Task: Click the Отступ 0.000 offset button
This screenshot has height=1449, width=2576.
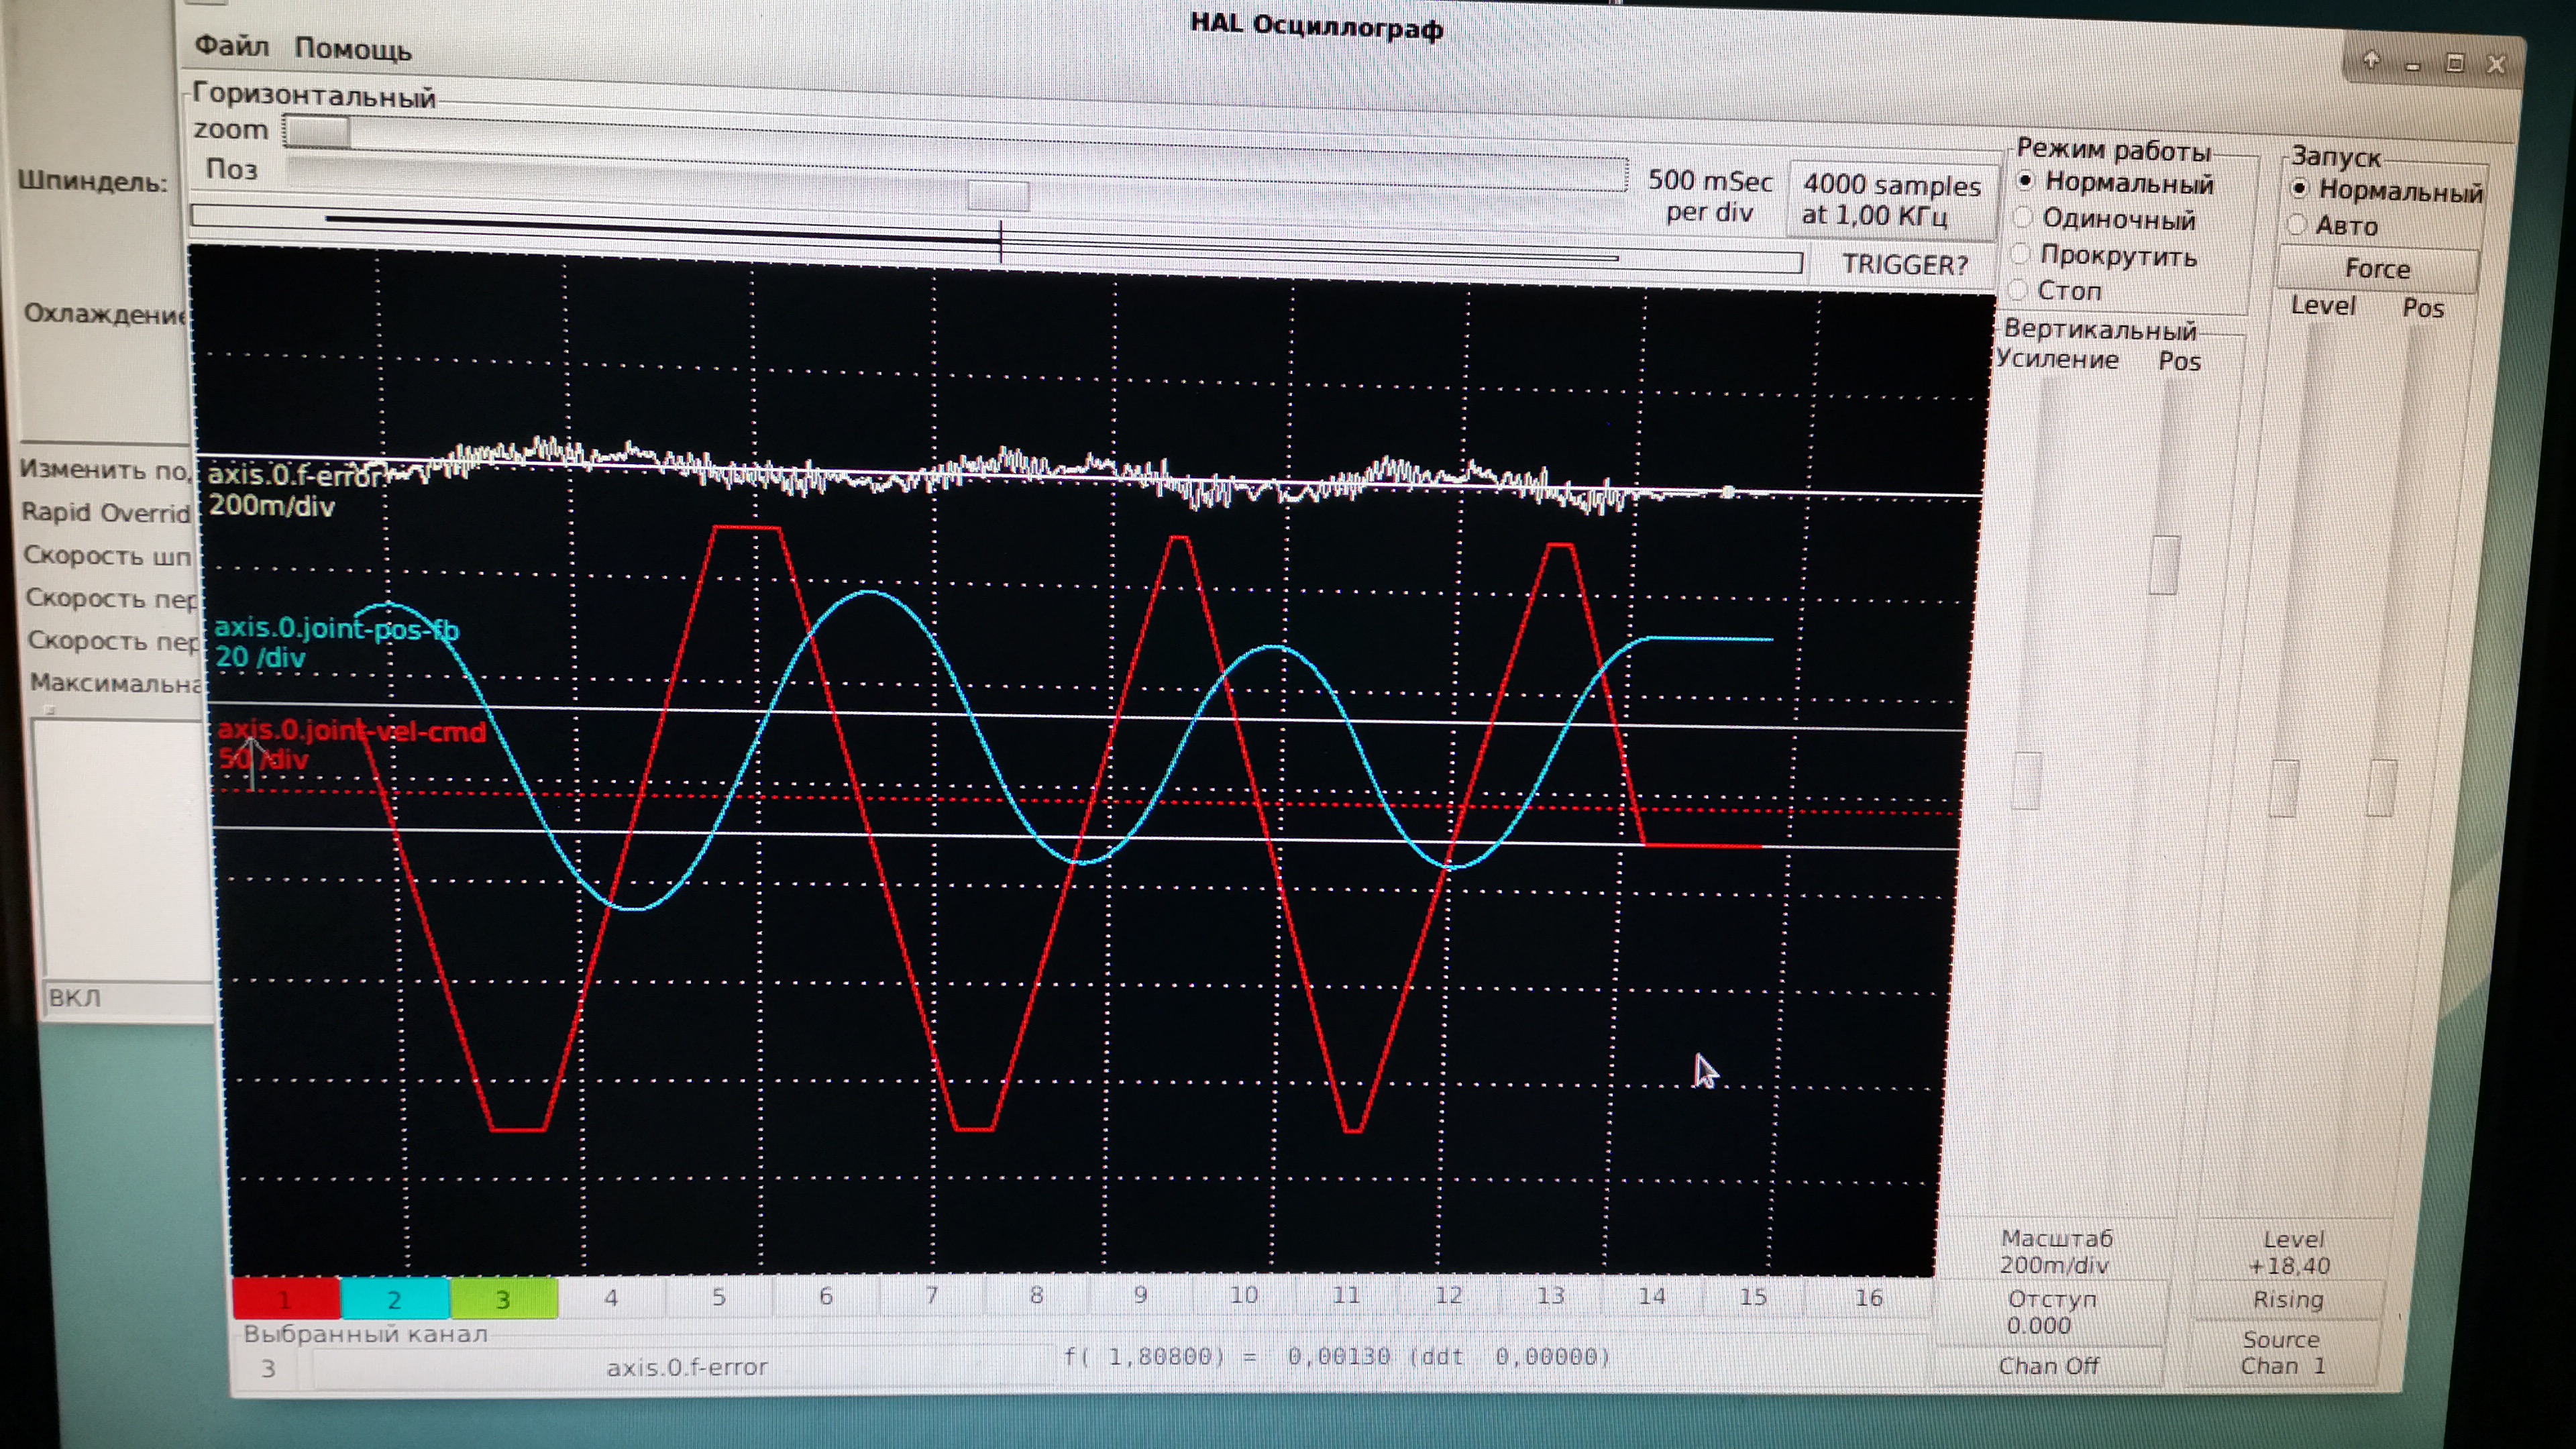Action: 2050,1312
